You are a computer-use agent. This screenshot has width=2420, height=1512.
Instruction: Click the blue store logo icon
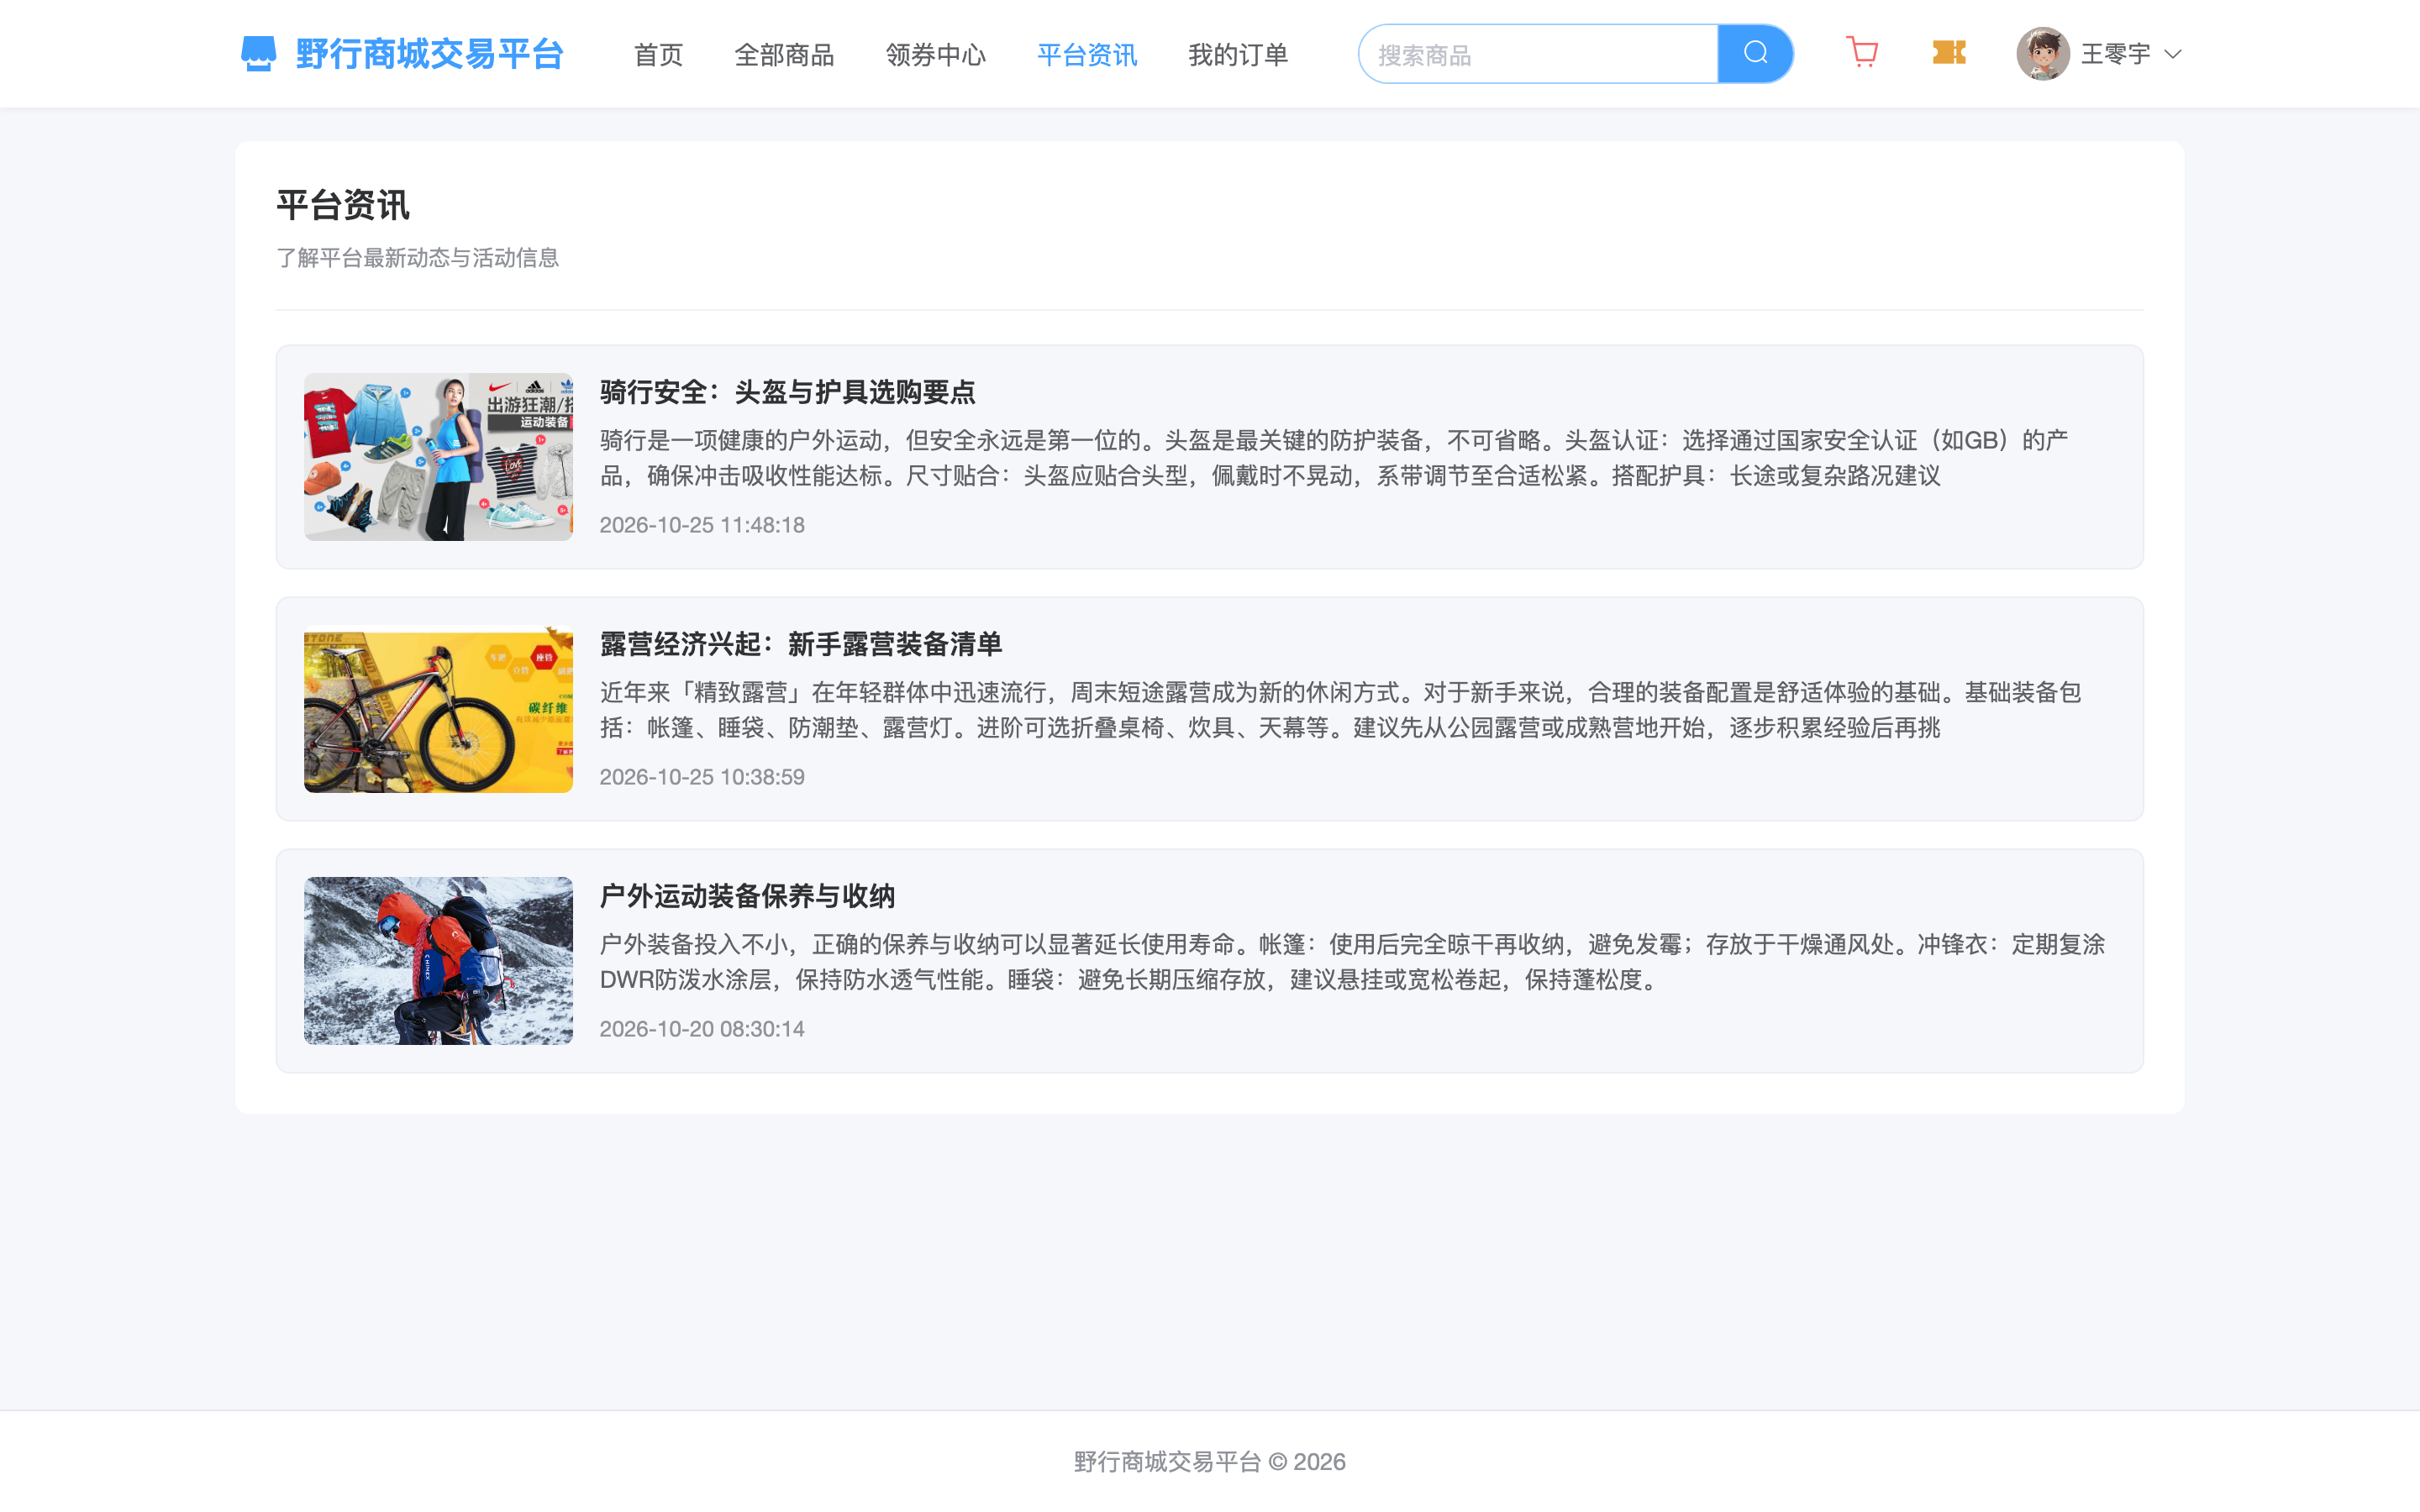click(x=258, y=54)
